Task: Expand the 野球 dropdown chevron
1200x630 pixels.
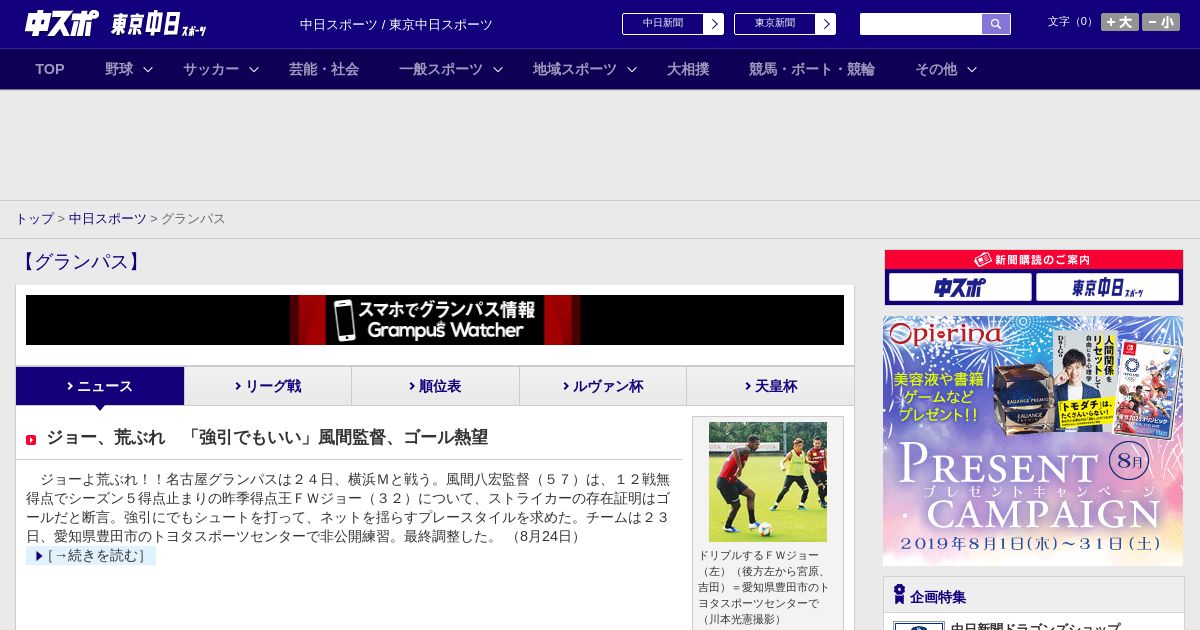Action: (x=148, y=69)
